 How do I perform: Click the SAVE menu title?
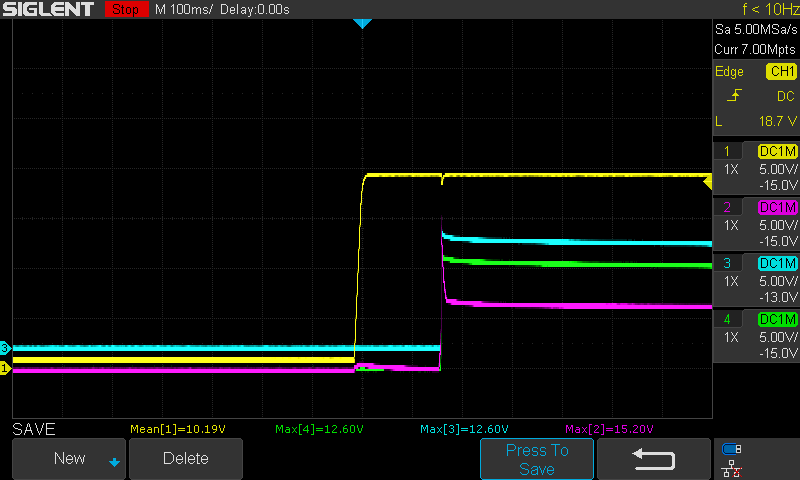coord(34,429)
